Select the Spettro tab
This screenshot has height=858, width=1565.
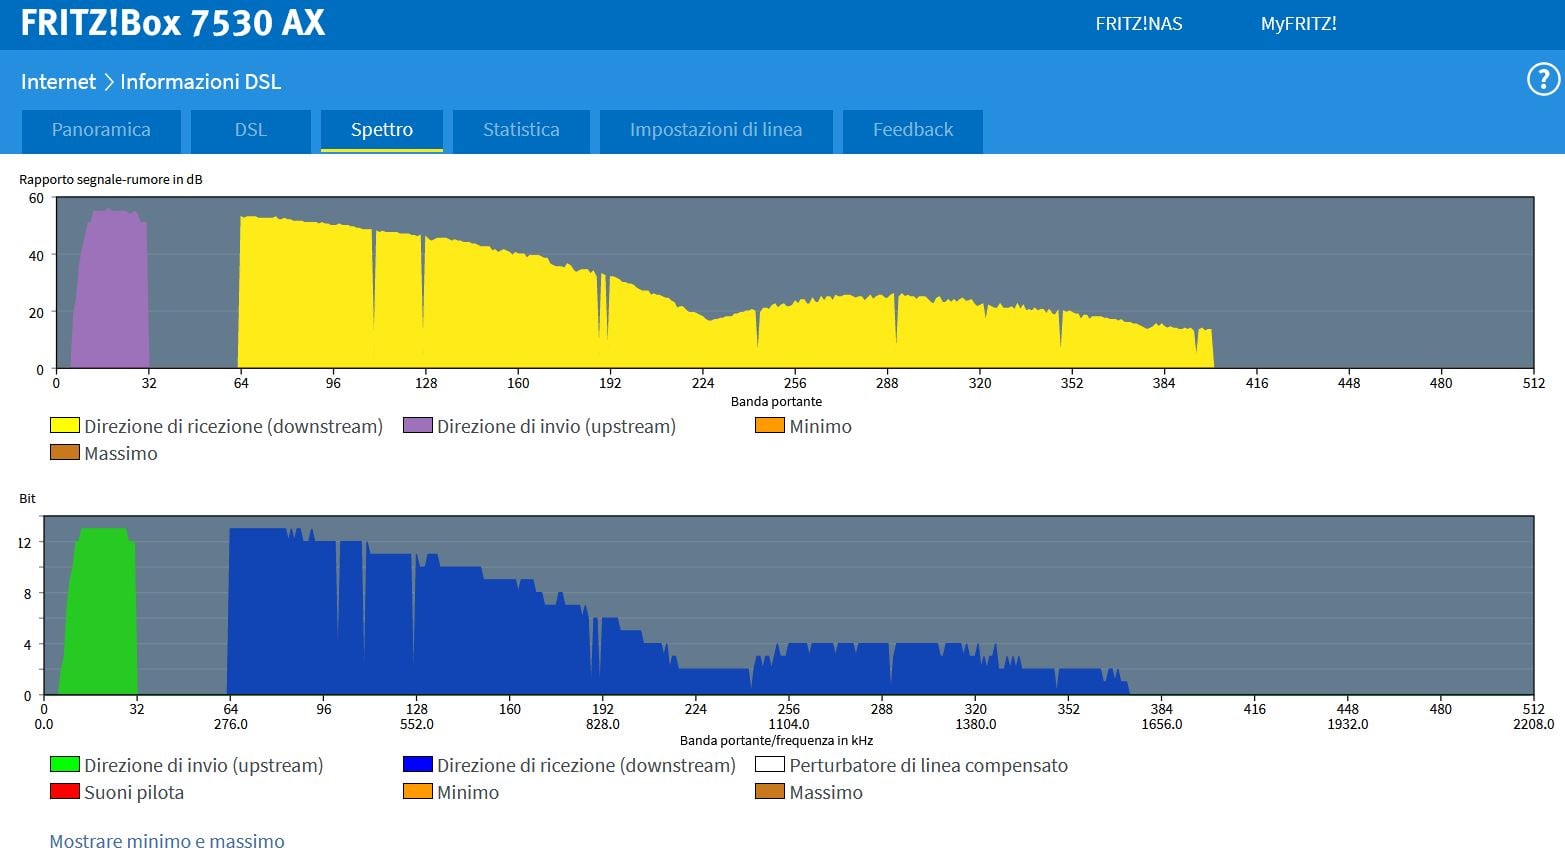click(381, 130)
